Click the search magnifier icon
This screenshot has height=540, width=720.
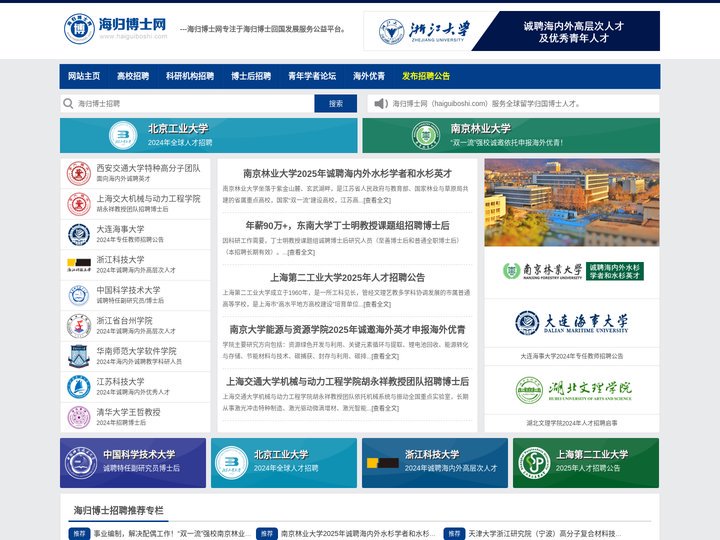pyautogui.click(x=68, y=103)
